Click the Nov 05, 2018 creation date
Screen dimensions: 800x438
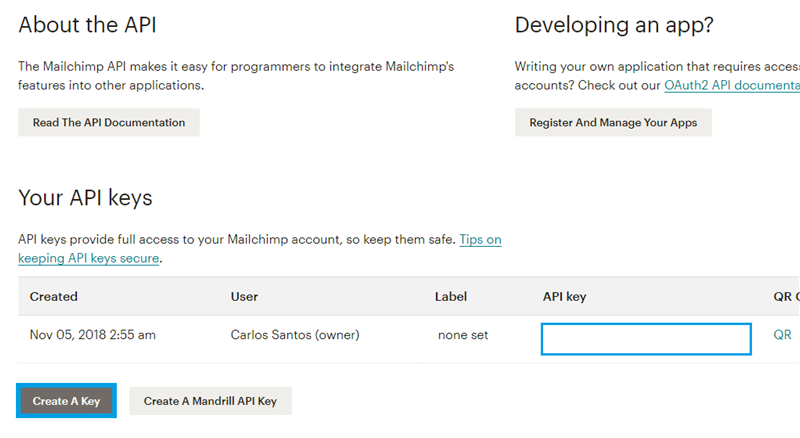click(x=93, y=335)
